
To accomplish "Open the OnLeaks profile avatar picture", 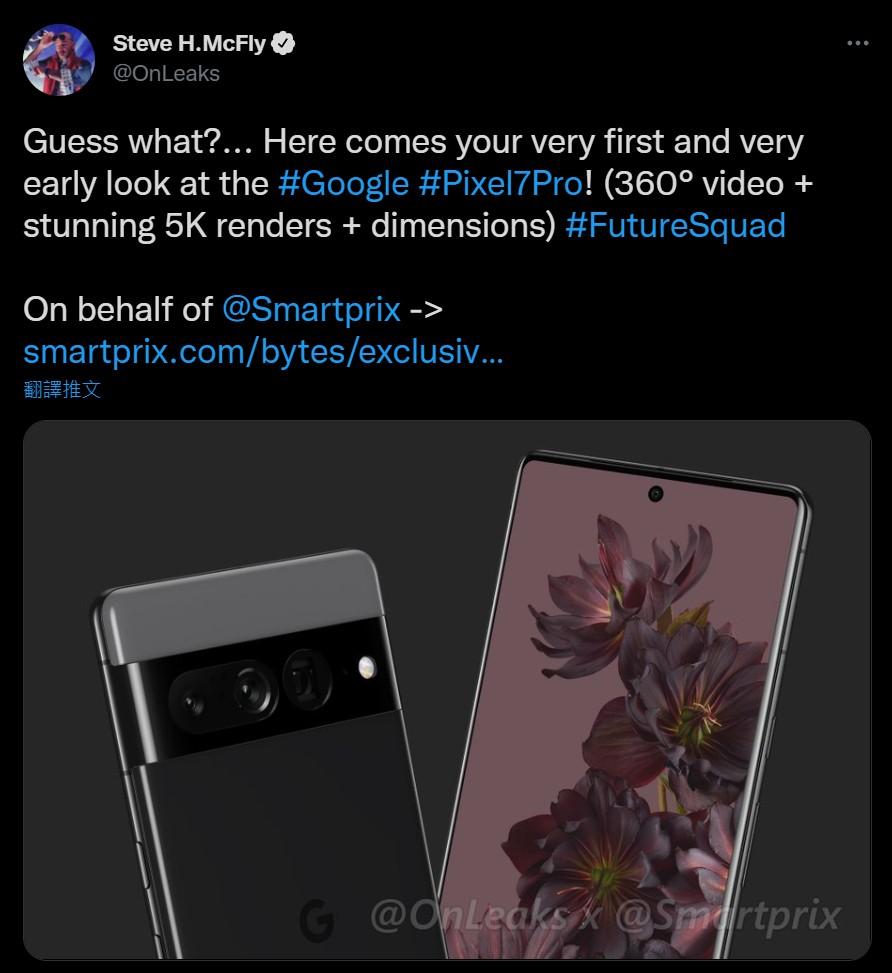I will (x=59, y=58).
